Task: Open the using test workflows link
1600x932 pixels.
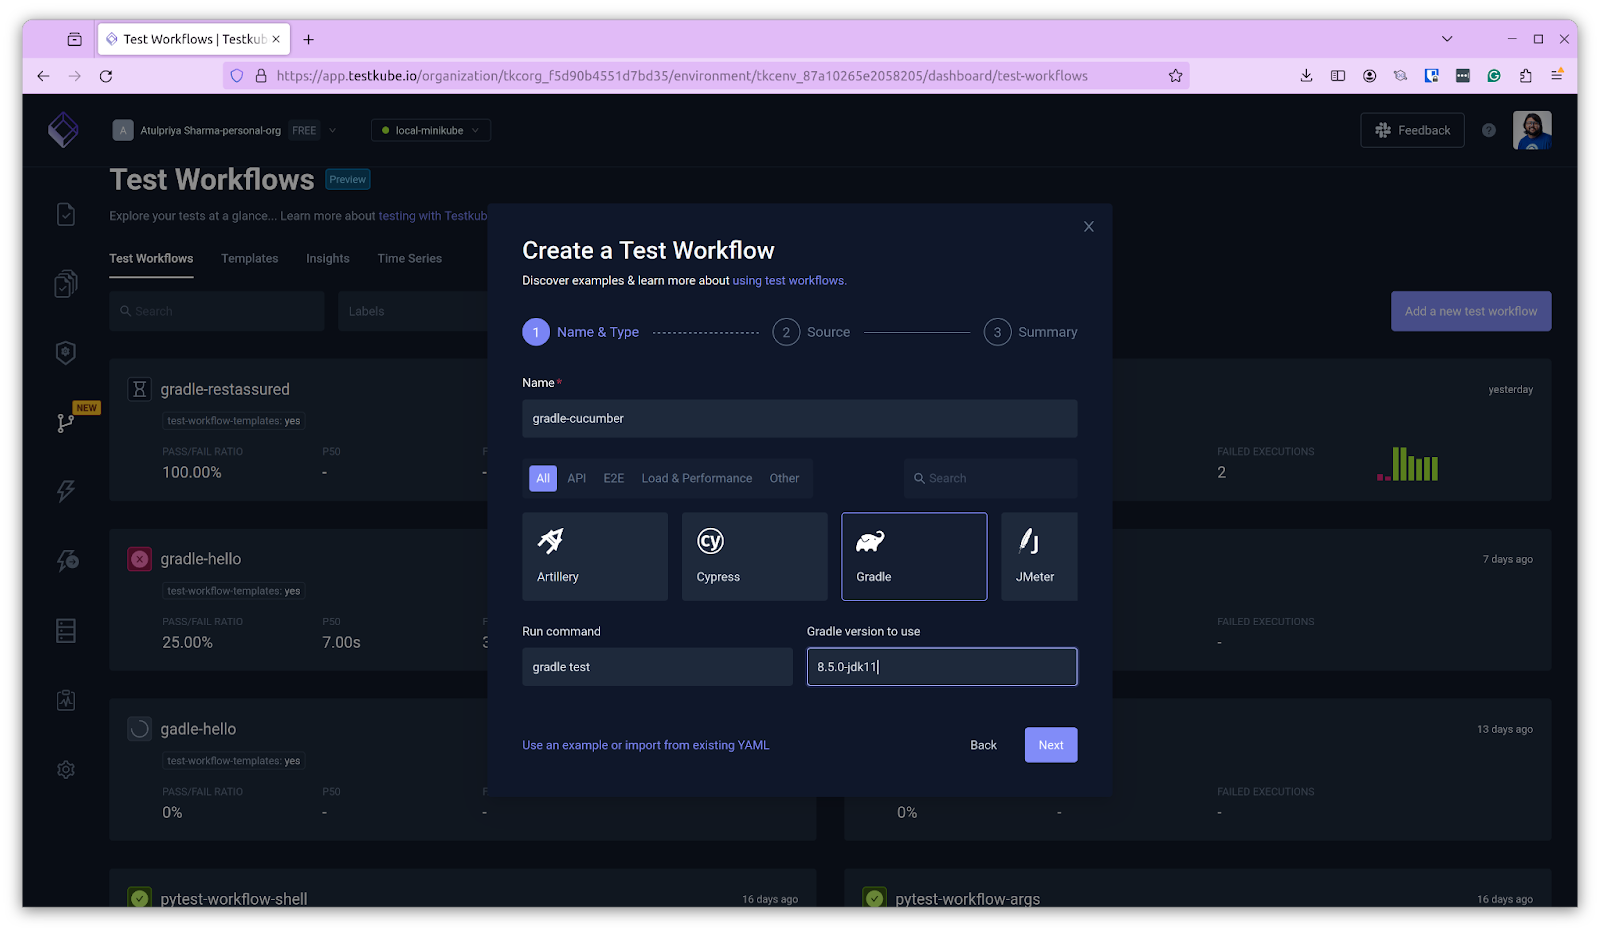Action: coord(789,281)
